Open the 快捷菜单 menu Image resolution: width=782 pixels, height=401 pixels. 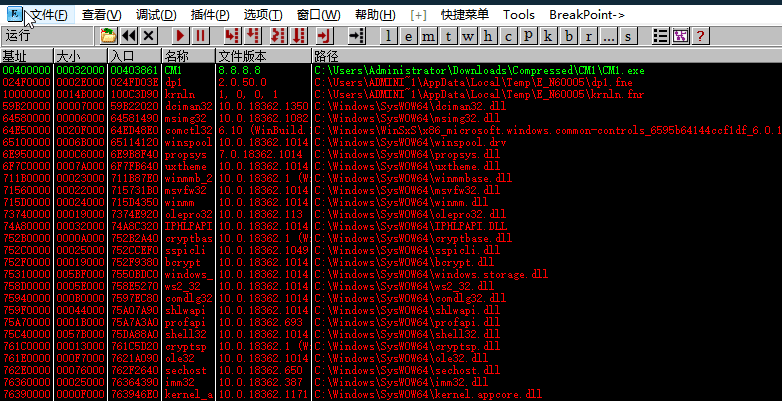click(x=465, y=15)
